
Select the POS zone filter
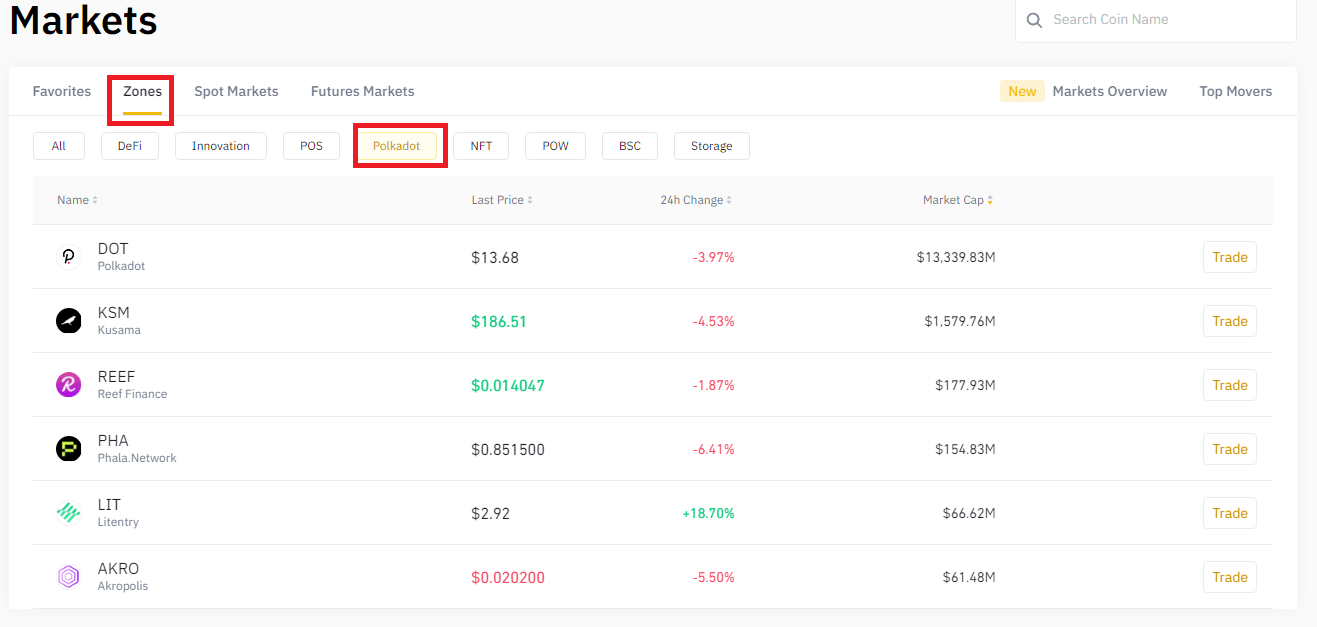coord(311,146)
